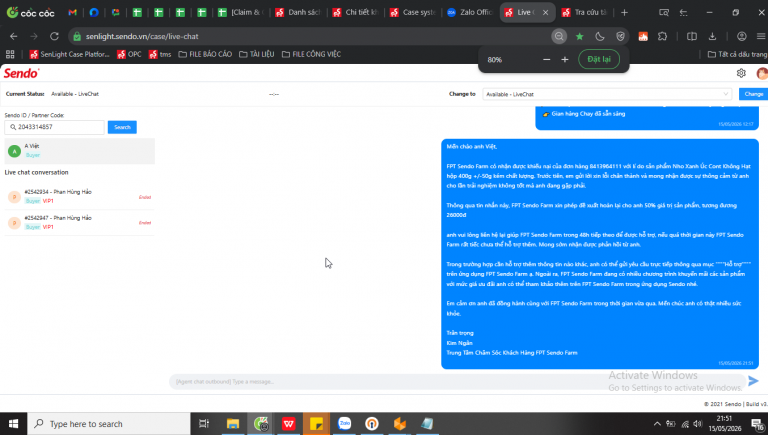
Task: Open a new browser tab
Action: point(624,12)
